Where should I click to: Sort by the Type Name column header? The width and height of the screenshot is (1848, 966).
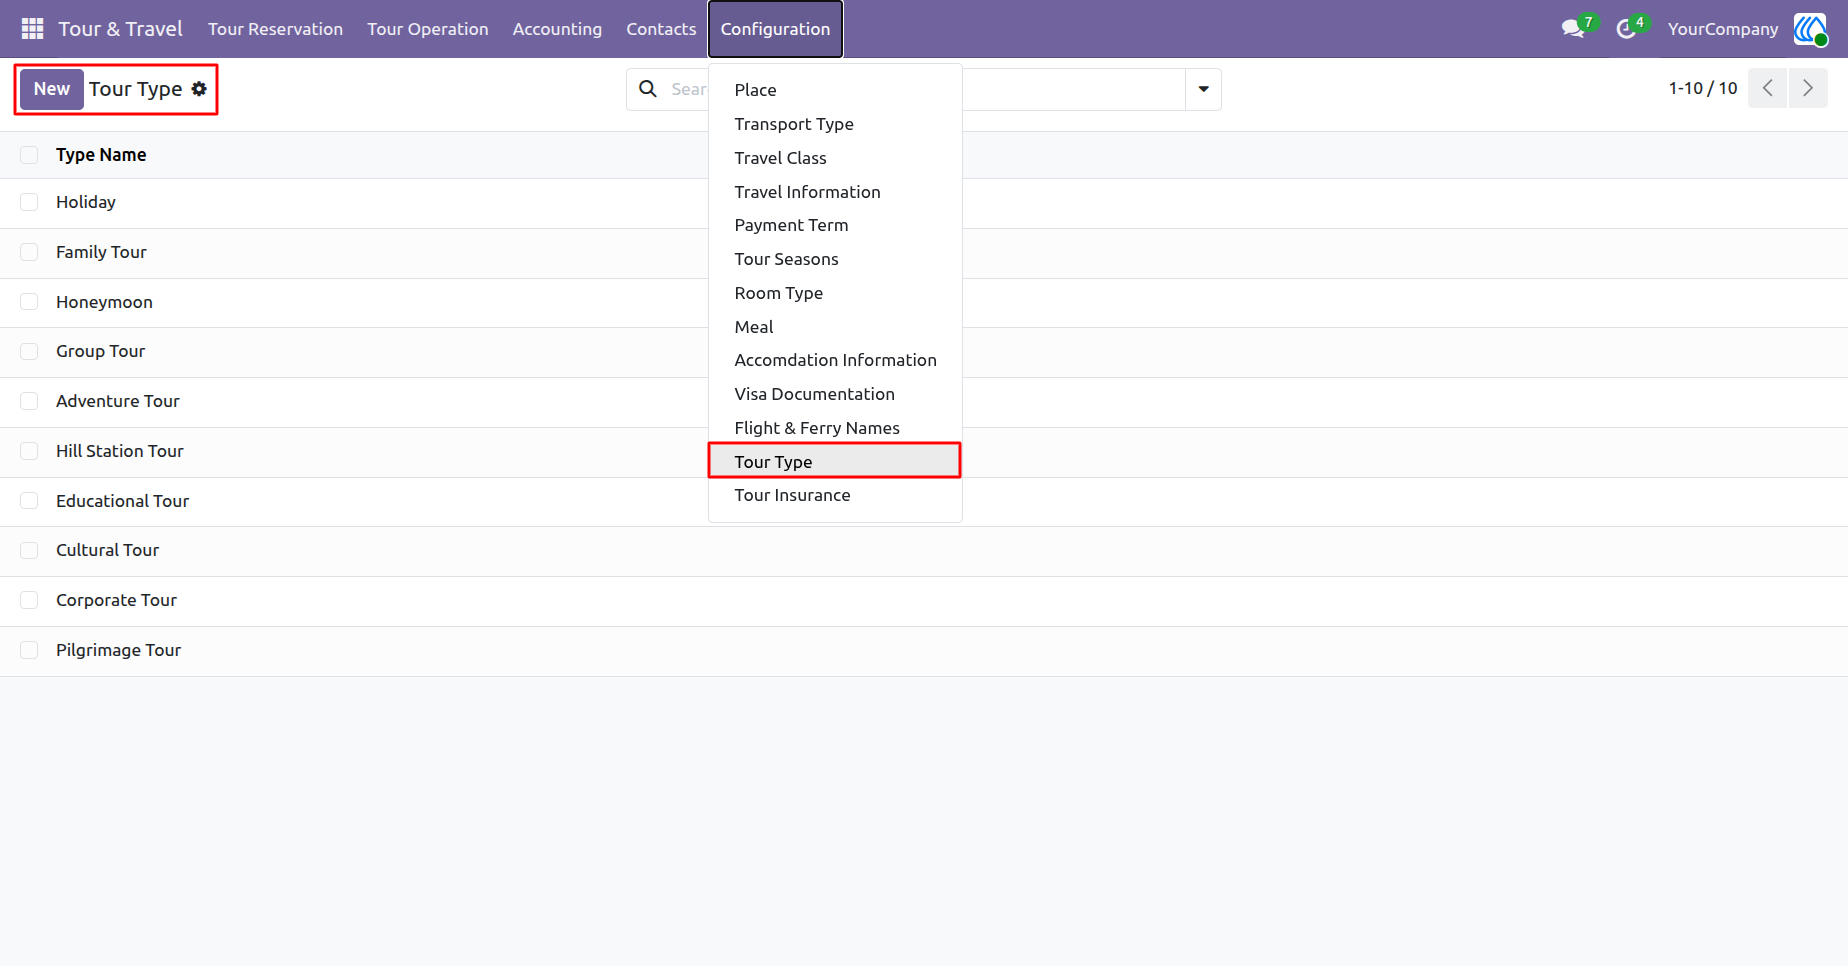tap(101, 155)
